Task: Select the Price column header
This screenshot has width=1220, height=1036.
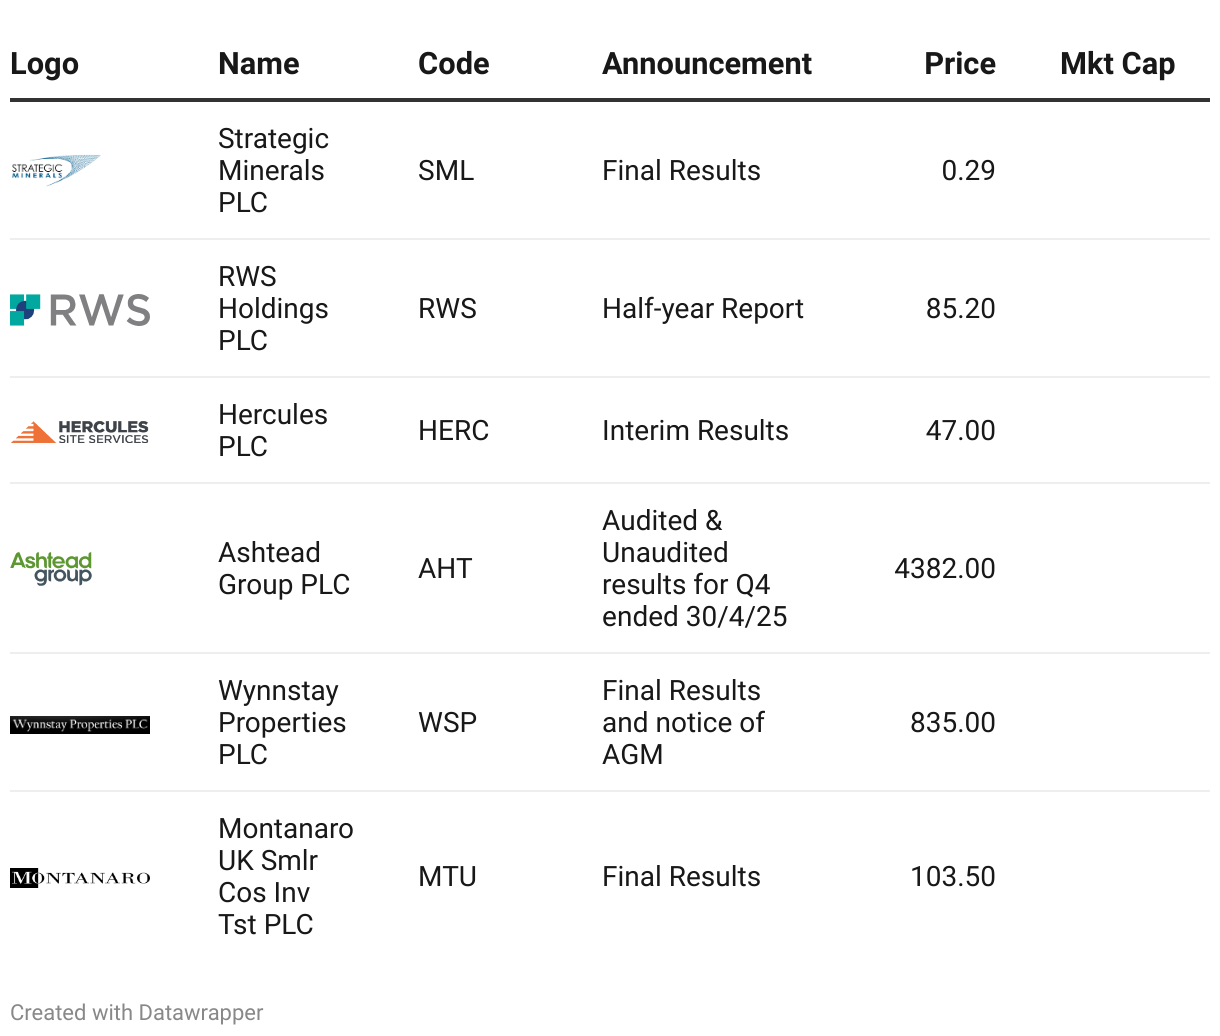Action: pos(960,64)
